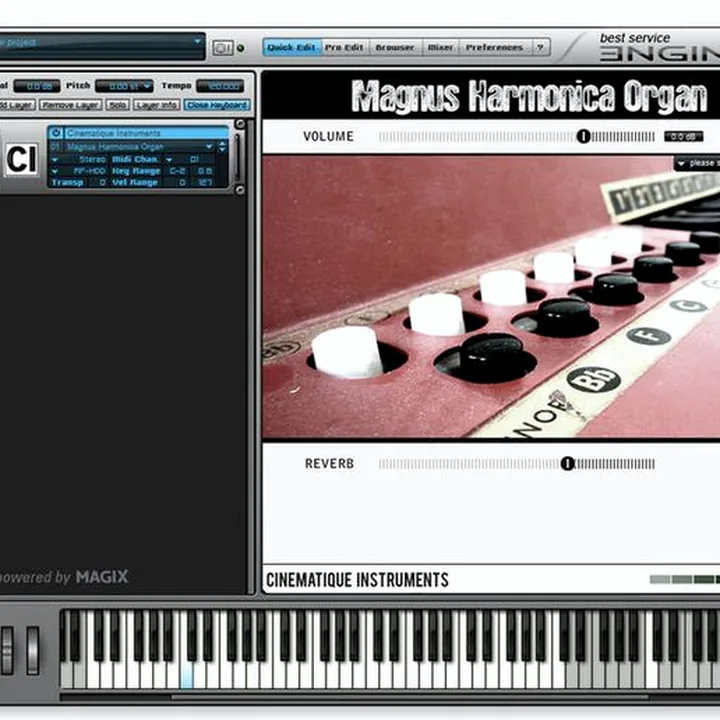
Task: Click the Add Layer button
Action: point(17,105)
